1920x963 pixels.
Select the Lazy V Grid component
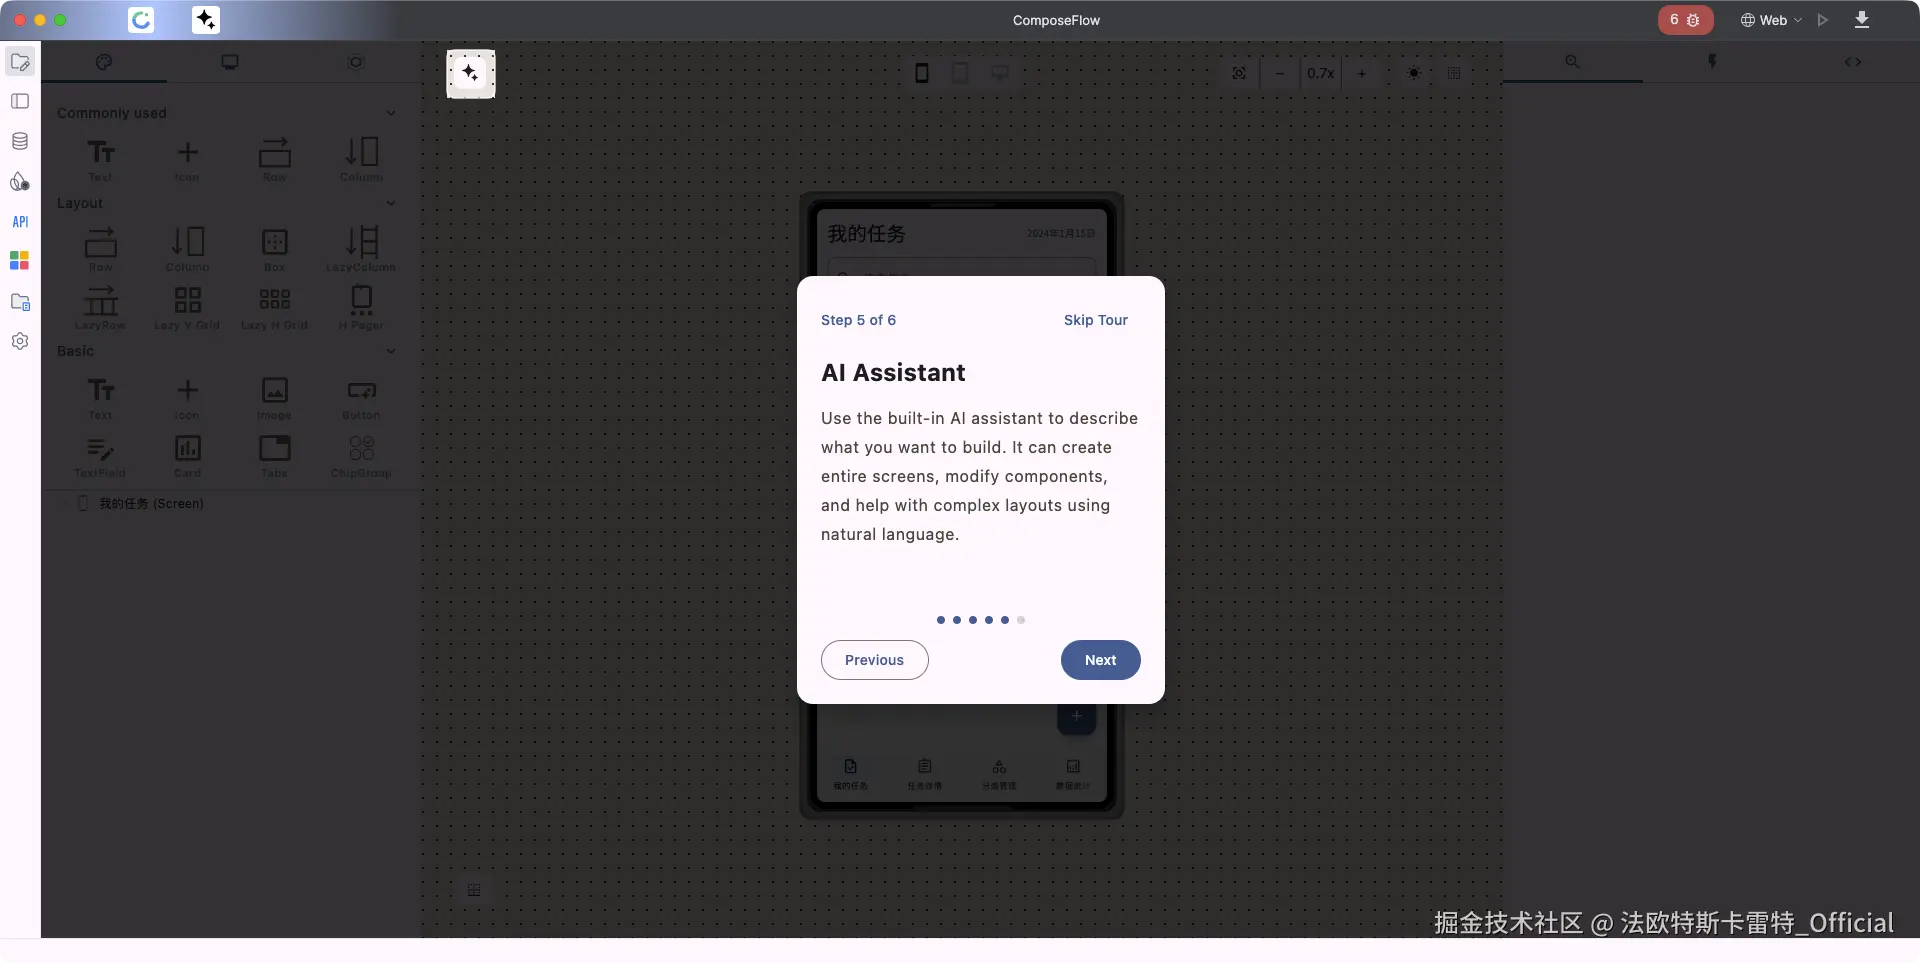pos(187,307)
